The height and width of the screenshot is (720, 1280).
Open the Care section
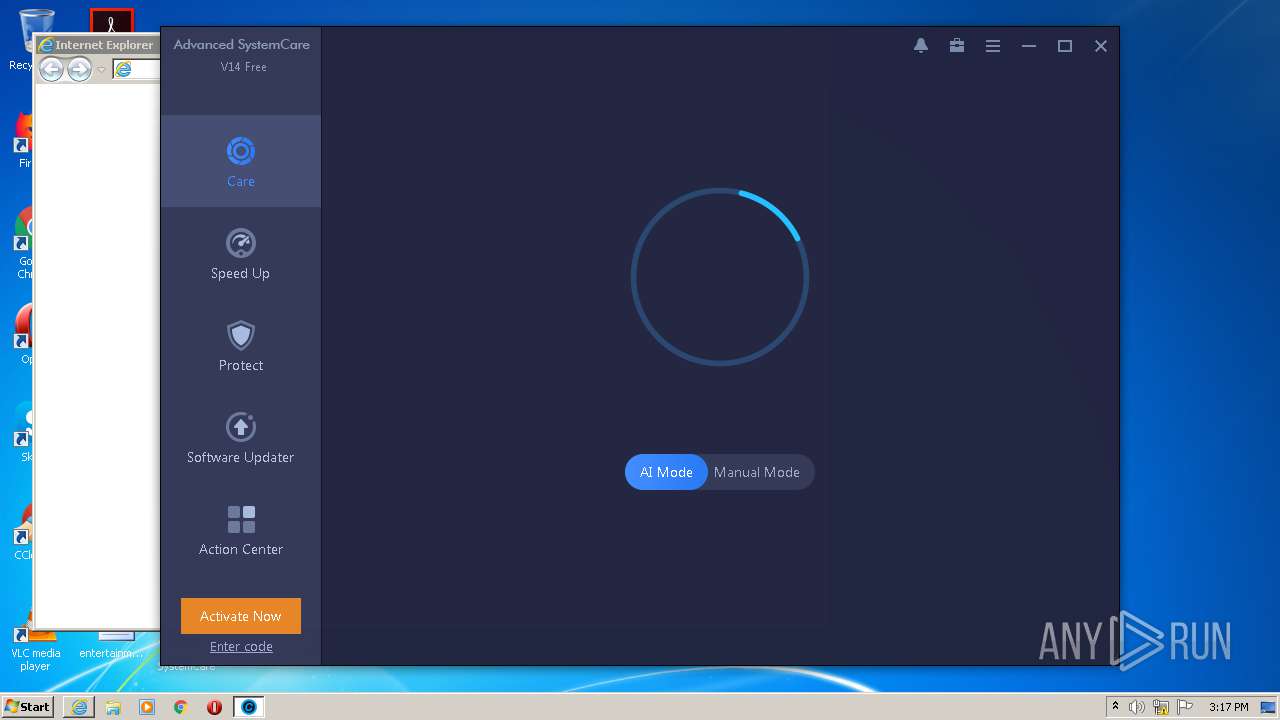240,162
